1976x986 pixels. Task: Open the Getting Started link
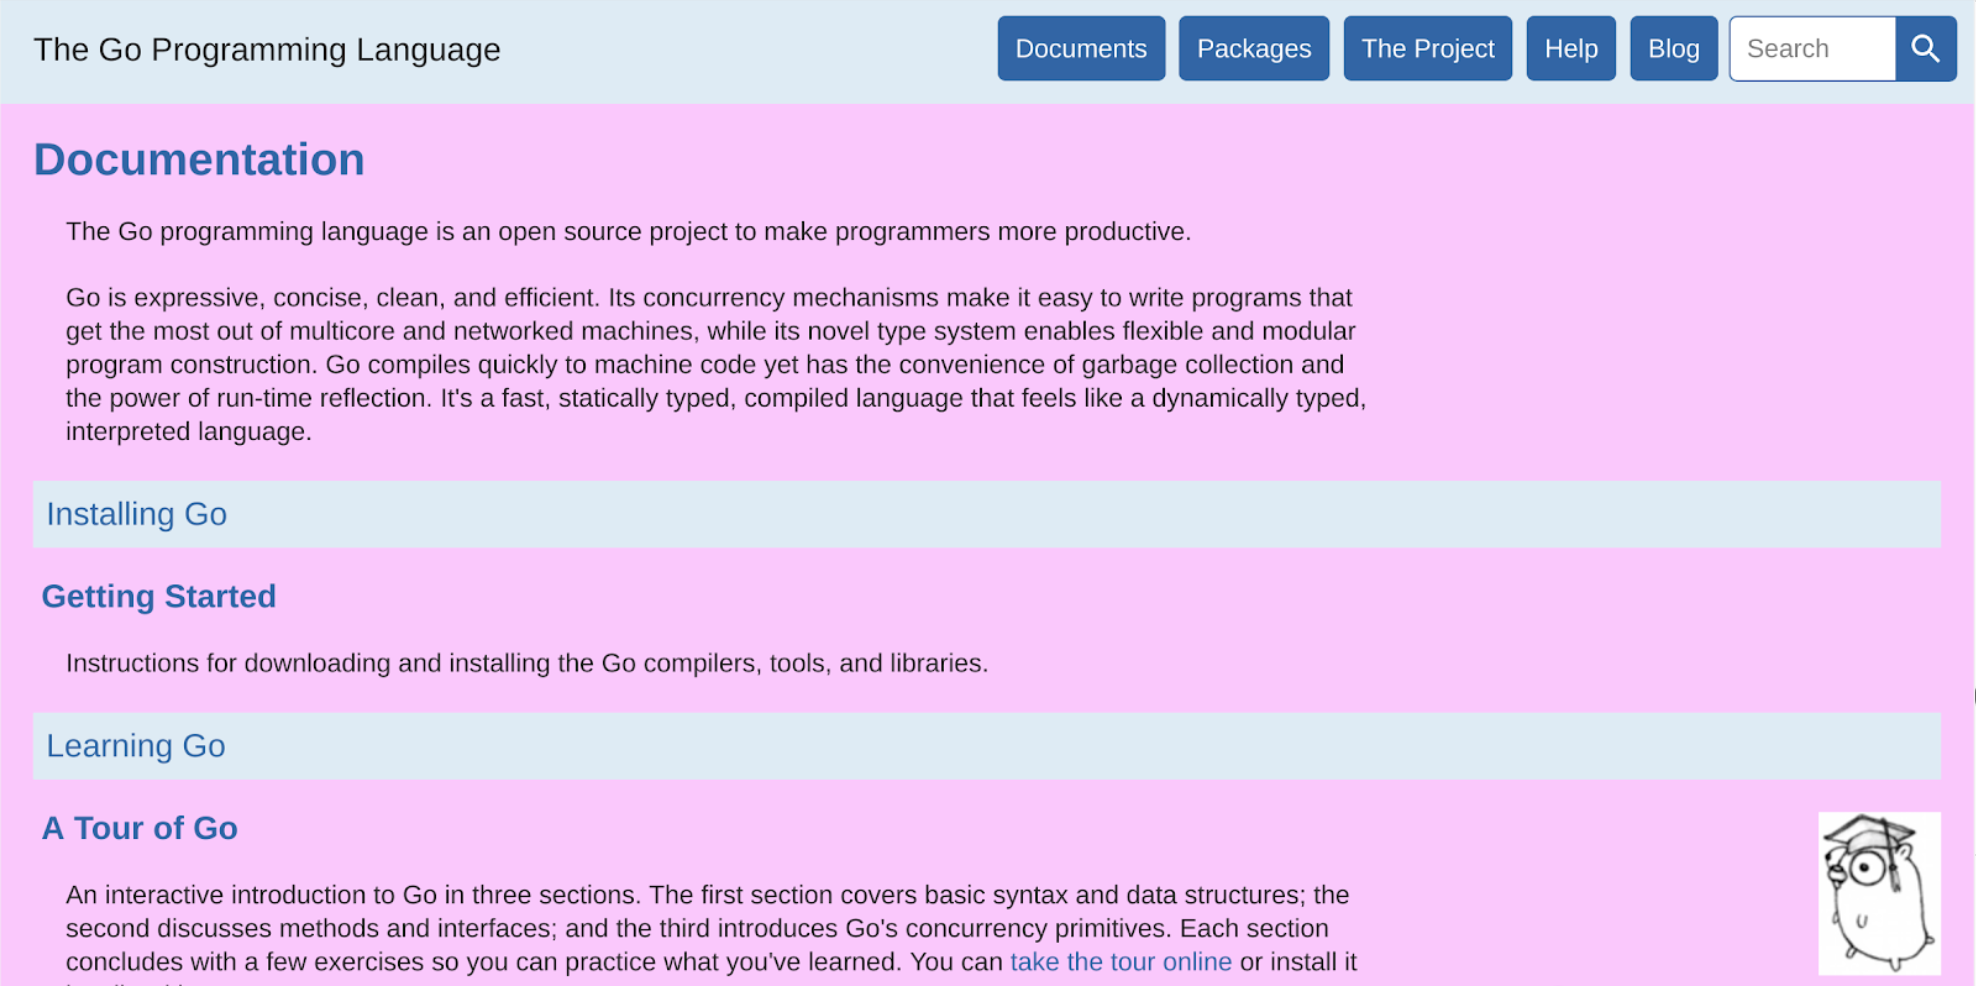[x=159, y=597]
